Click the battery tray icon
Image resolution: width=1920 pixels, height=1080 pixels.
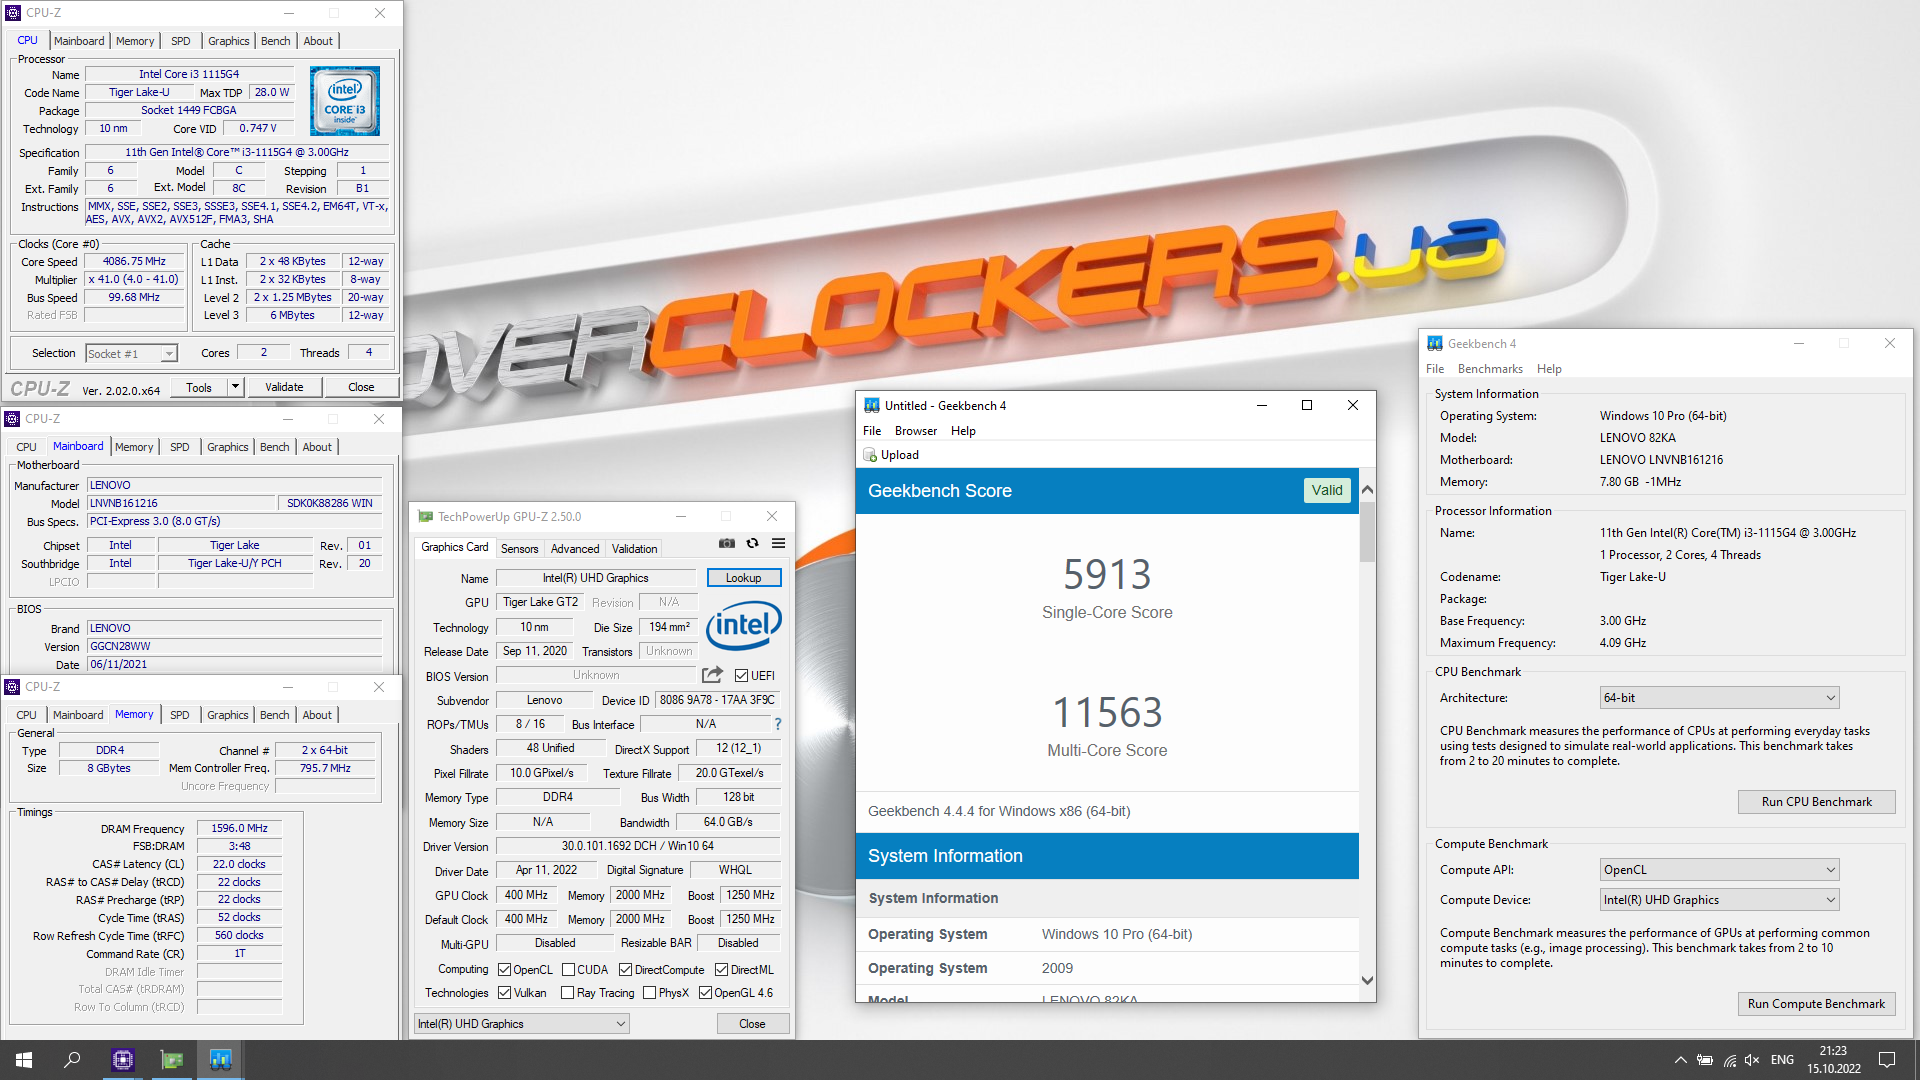point(1705,1060)
